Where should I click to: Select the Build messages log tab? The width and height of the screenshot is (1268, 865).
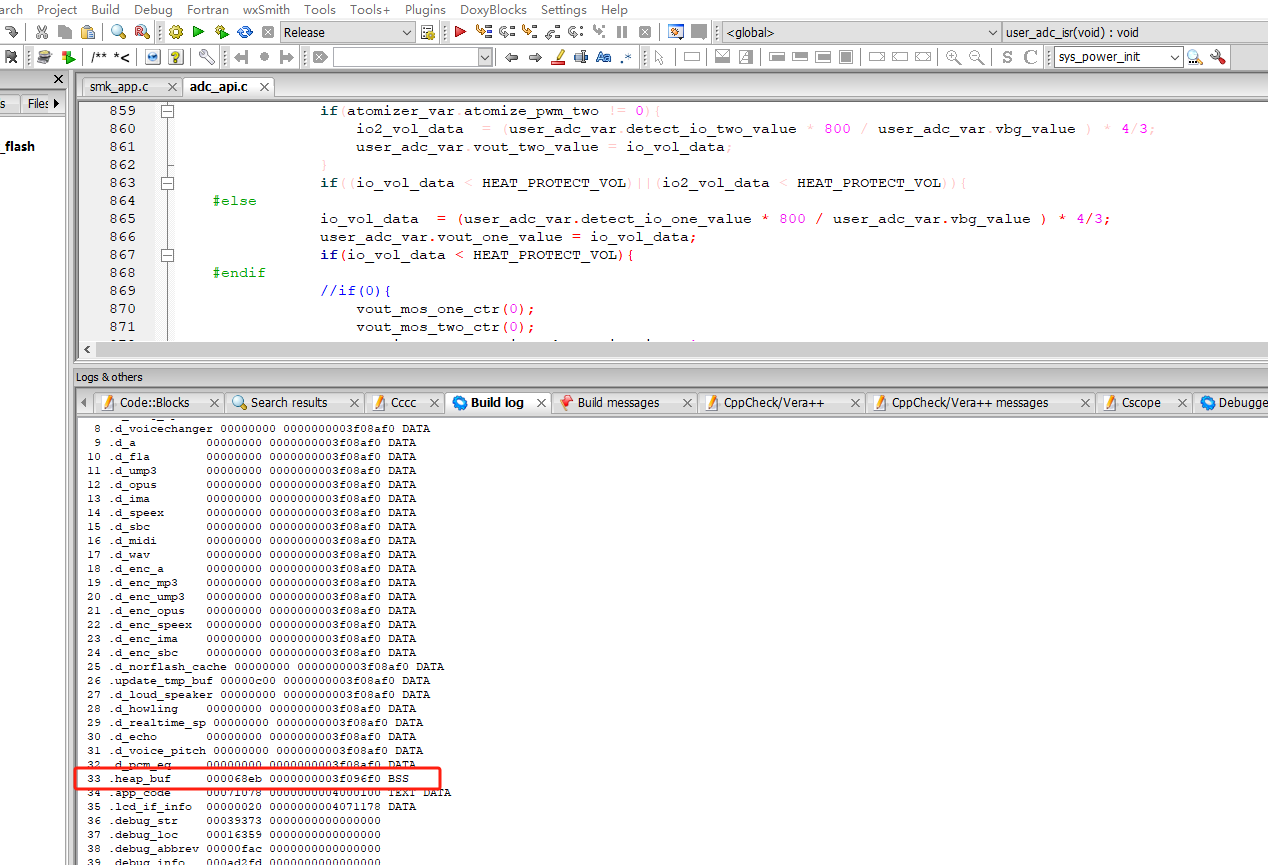click(618, 403)
